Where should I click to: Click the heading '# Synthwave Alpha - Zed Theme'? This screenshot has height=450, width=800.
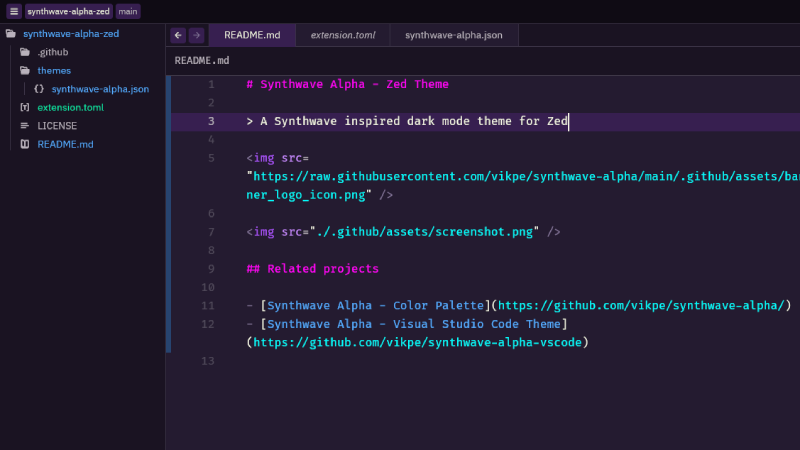(x=347, y=84)
